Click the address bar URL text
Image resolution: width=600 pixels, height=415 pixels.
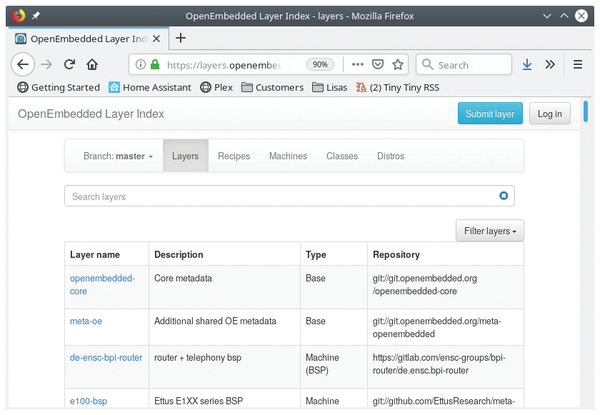[223, 65]
